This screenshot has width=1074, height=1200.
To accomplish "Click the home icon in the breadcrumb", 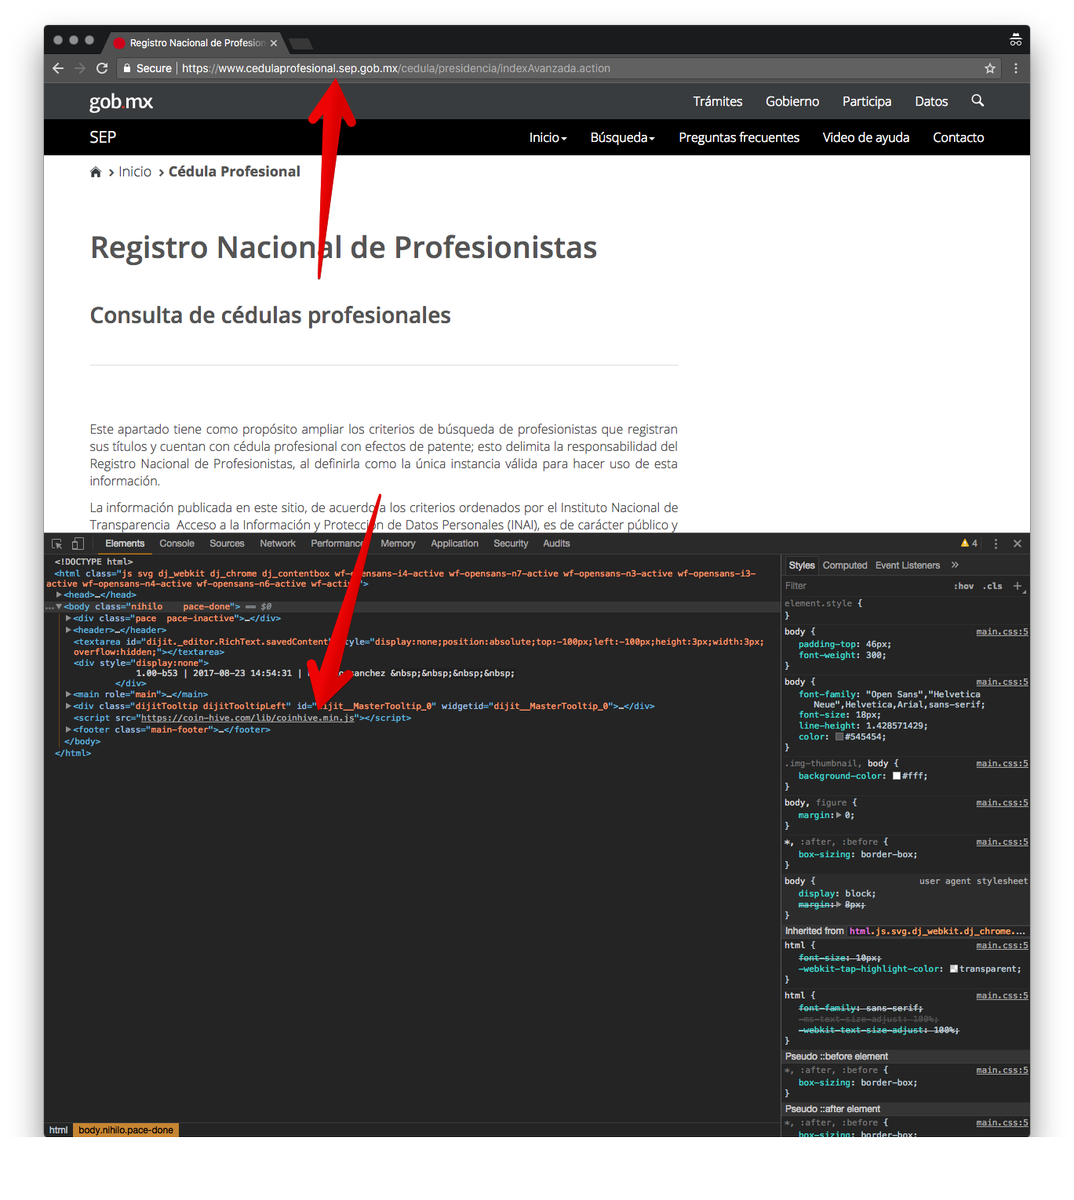I will point(96,172).
